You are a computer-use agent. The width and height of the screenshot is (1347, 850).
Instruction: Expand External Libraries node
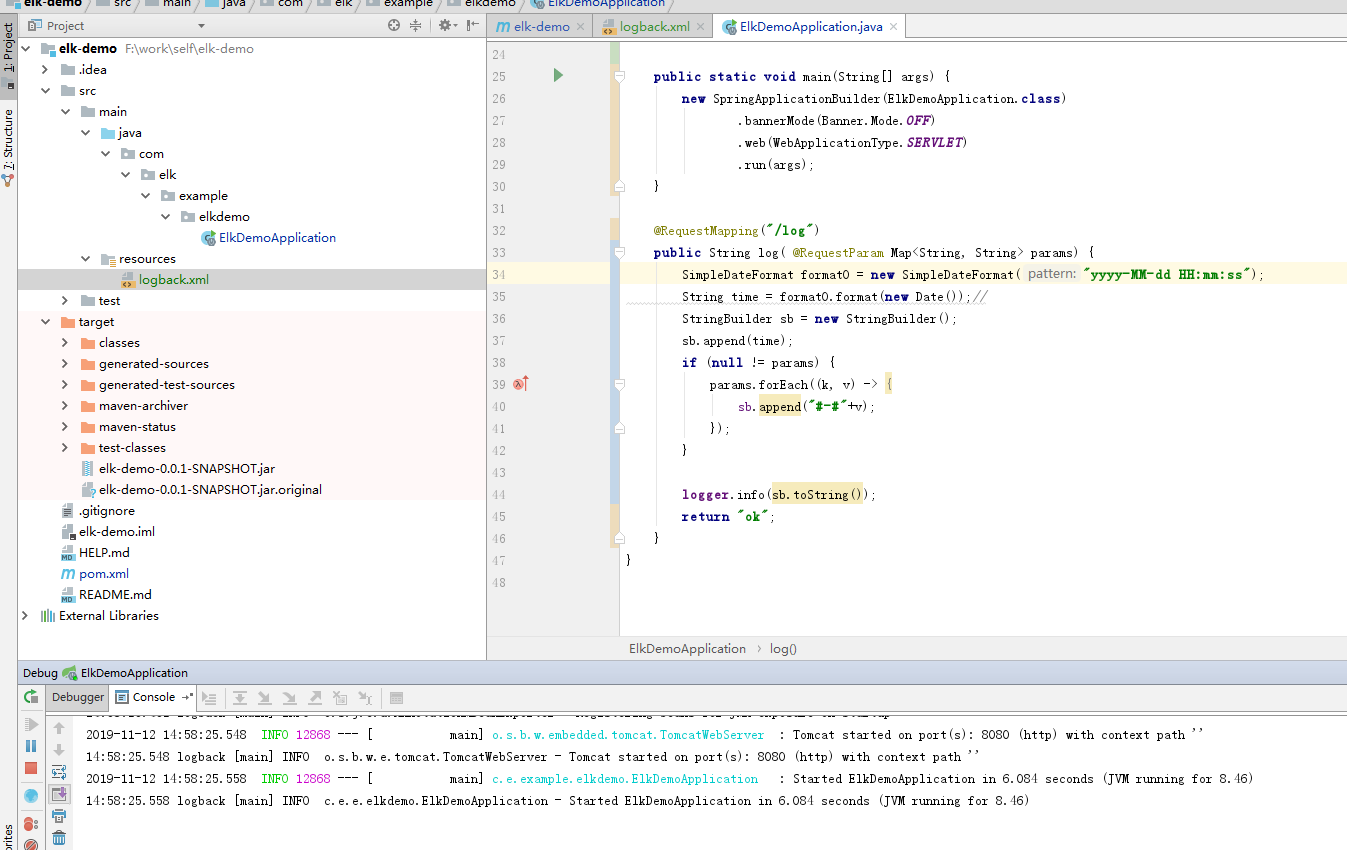pos(25,615)
